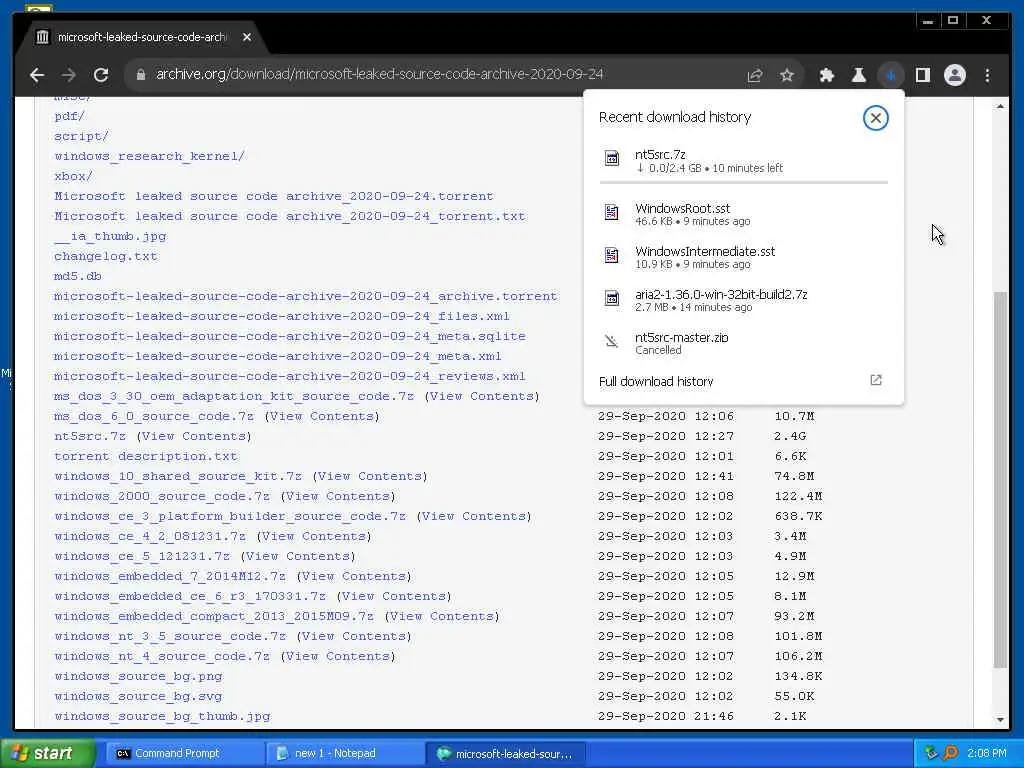Open Chrome three-dot menu
This screenshot has height=768, width=1024.
tap(987, 75)
